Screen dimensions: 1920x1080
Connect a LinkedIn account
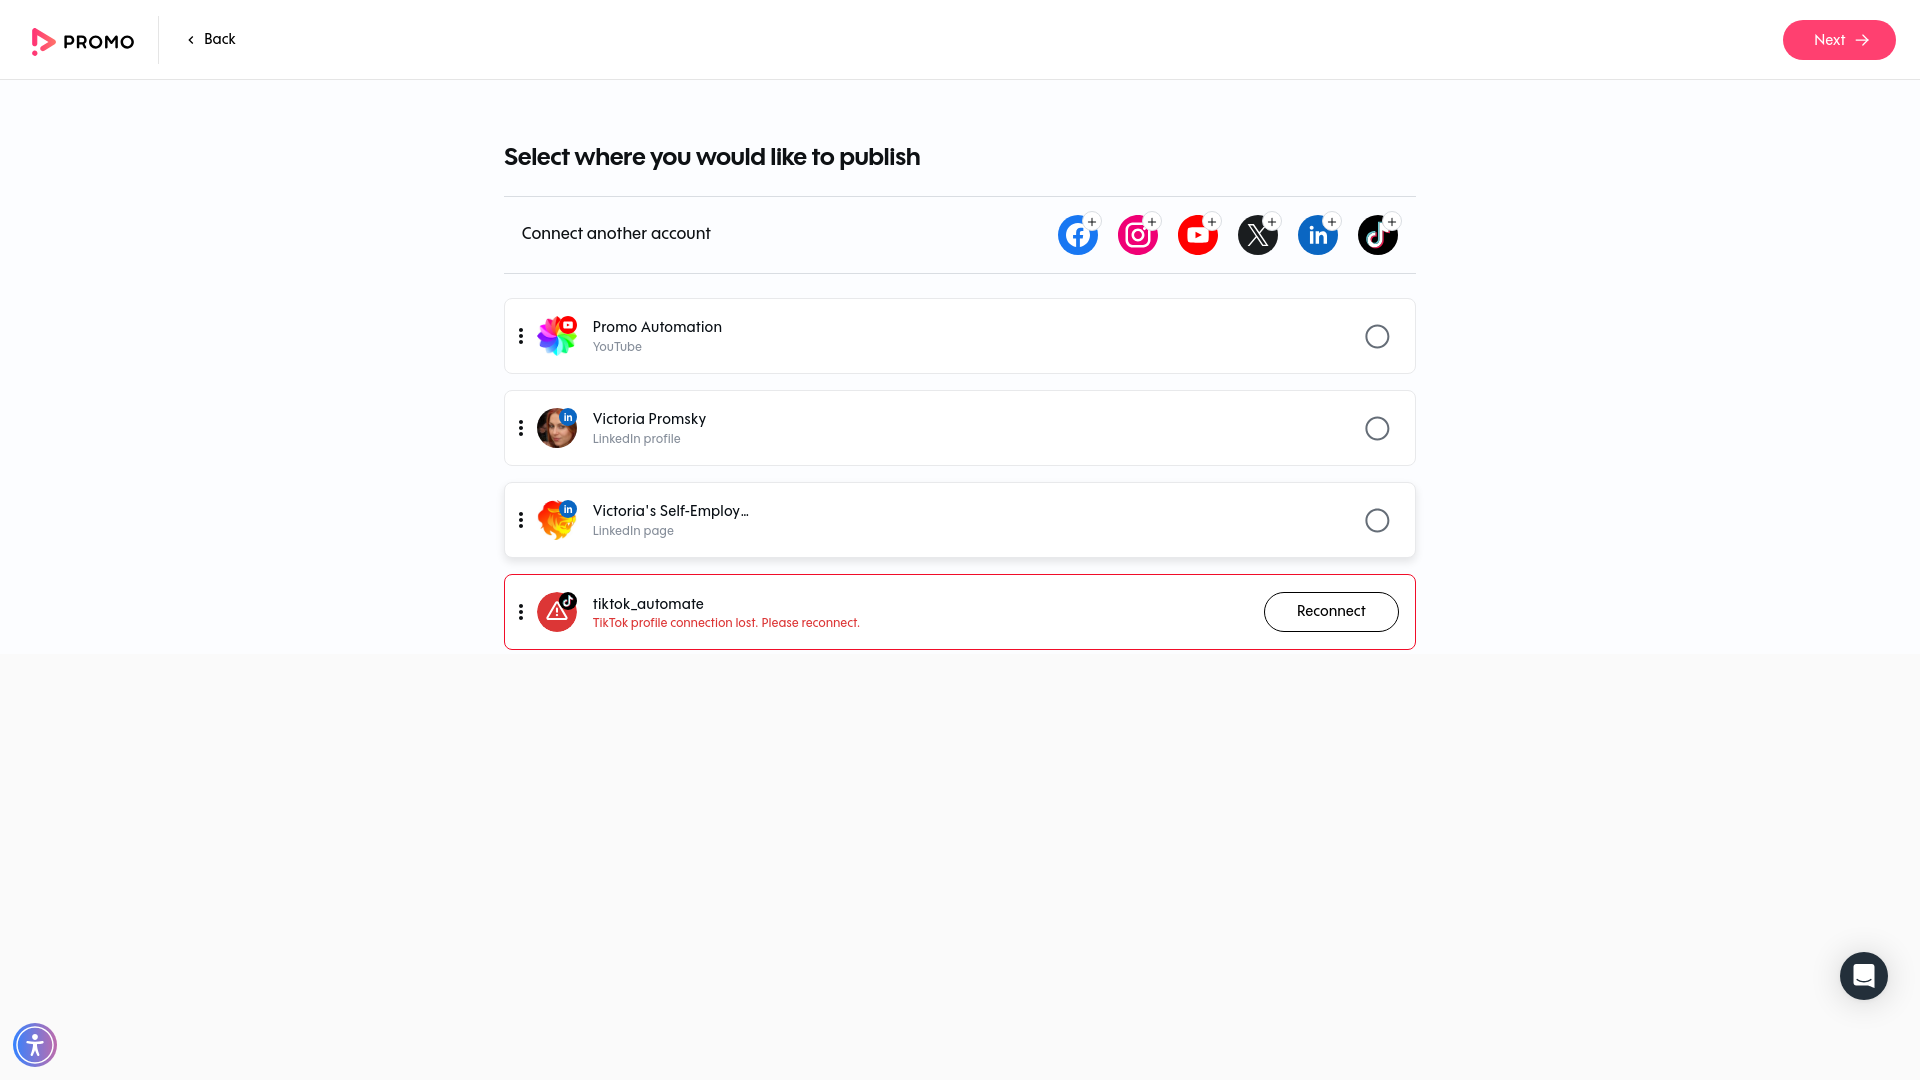pos(1317,235)
